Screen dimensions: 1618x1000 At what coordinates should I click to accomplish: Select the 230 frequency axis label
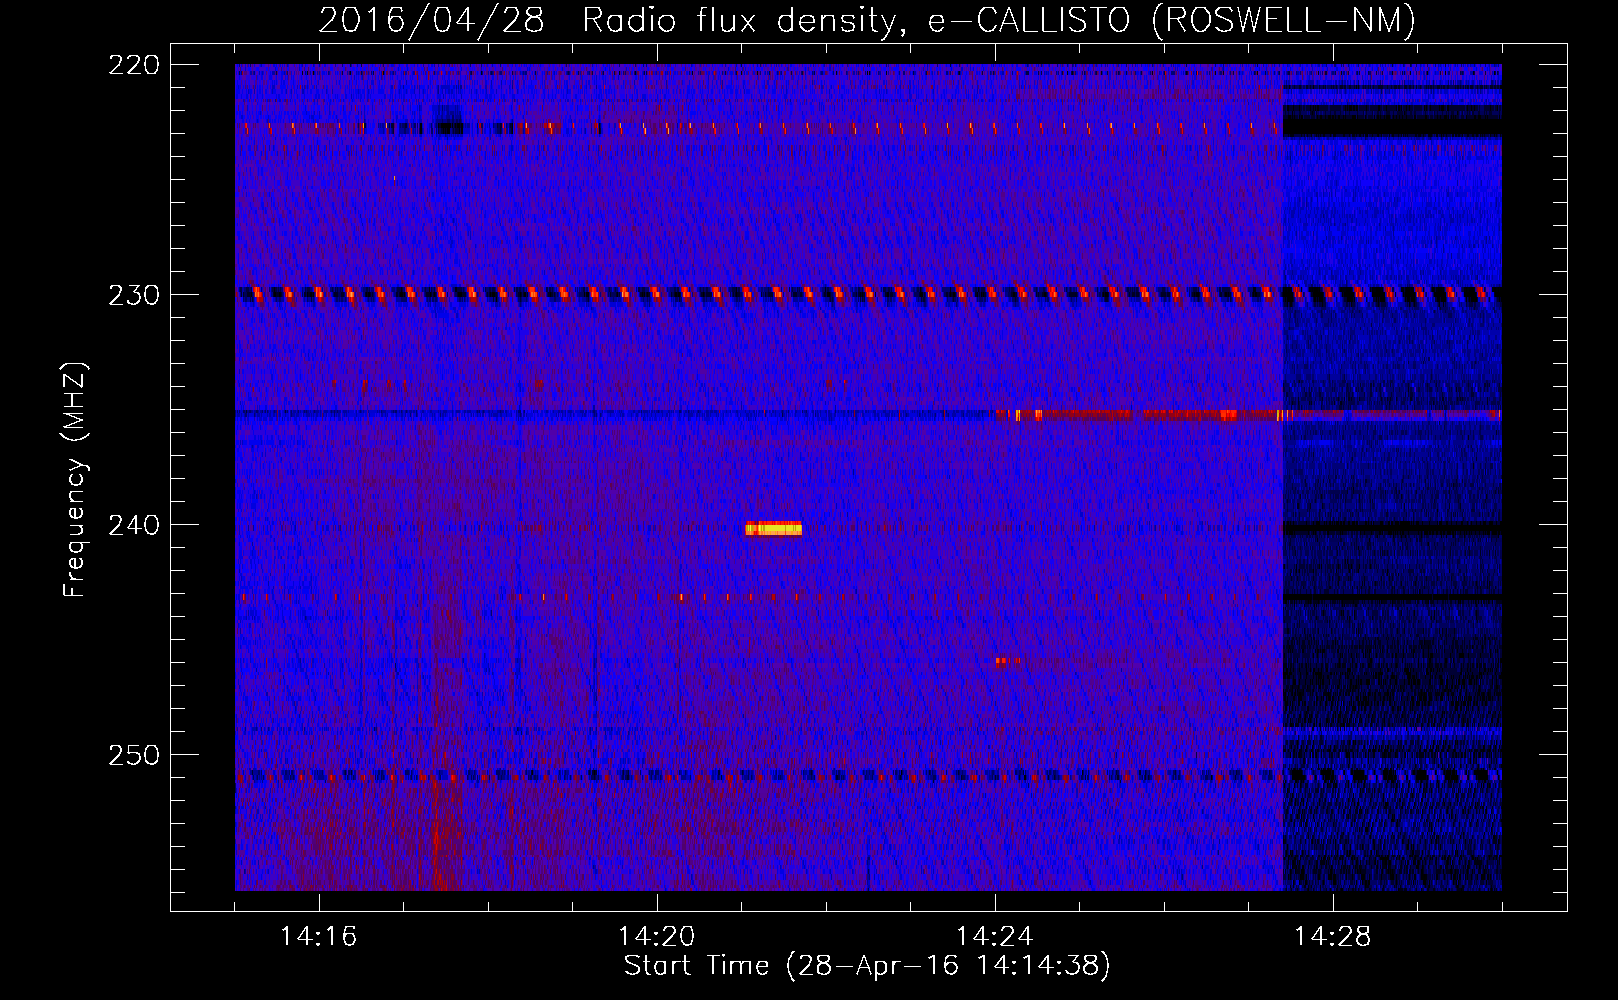click(x=133, y=295)
